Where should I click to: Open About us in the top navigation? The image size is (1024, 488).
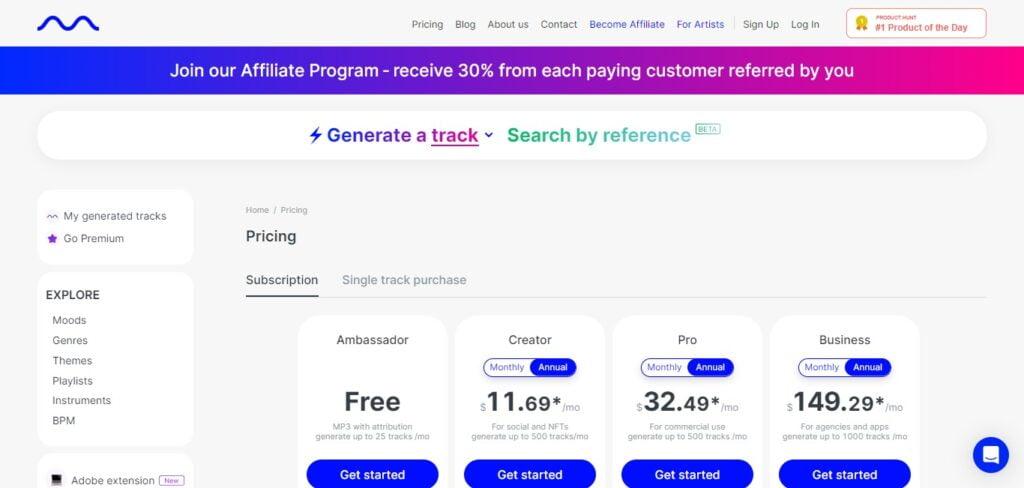(508, 24)
